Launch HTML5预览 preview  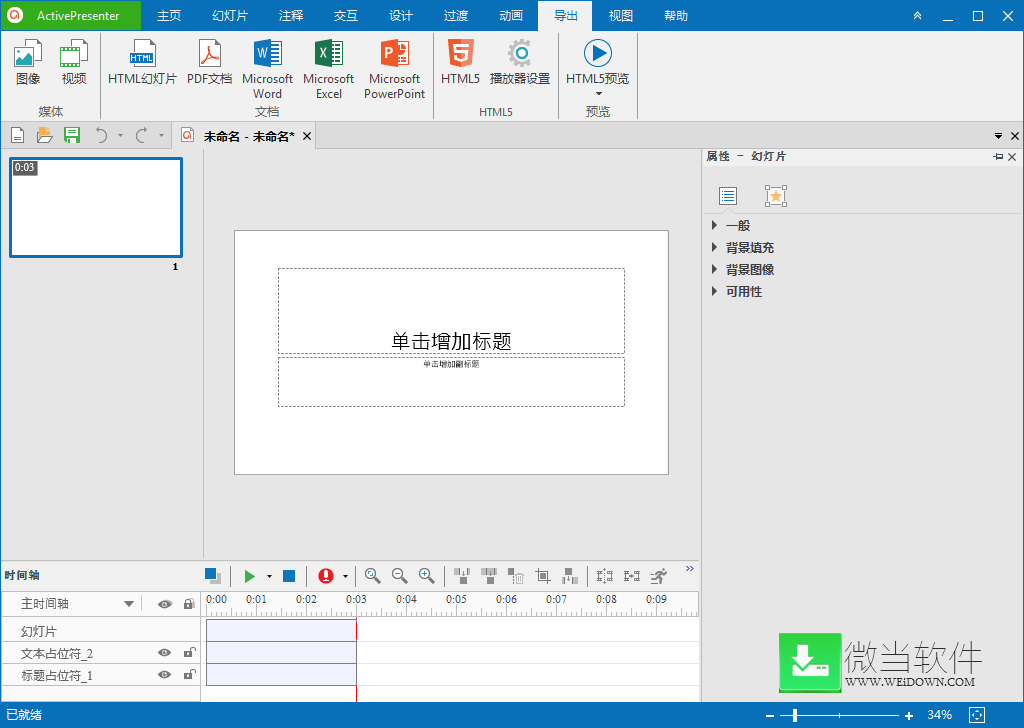598,67
